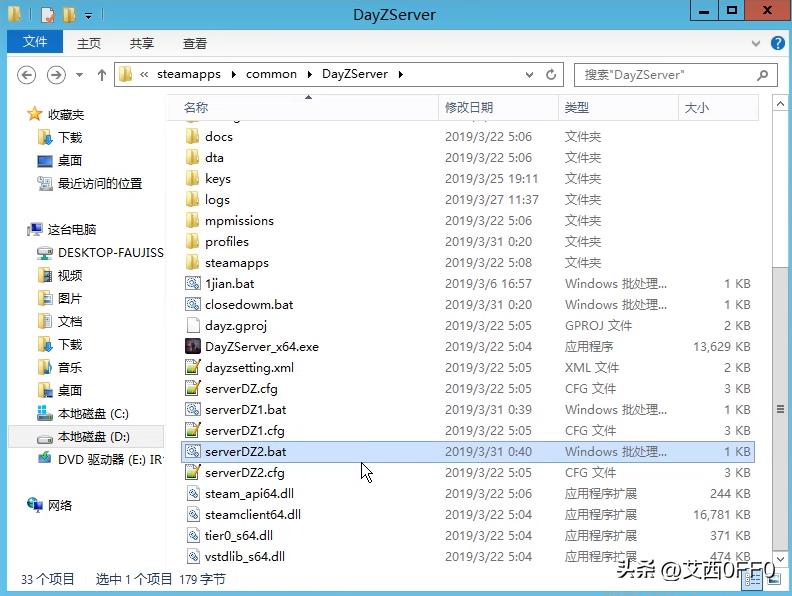Screen dimensions: 792x596
Task: Select the steamclient64.dll file icon
Action: [192, 515]
